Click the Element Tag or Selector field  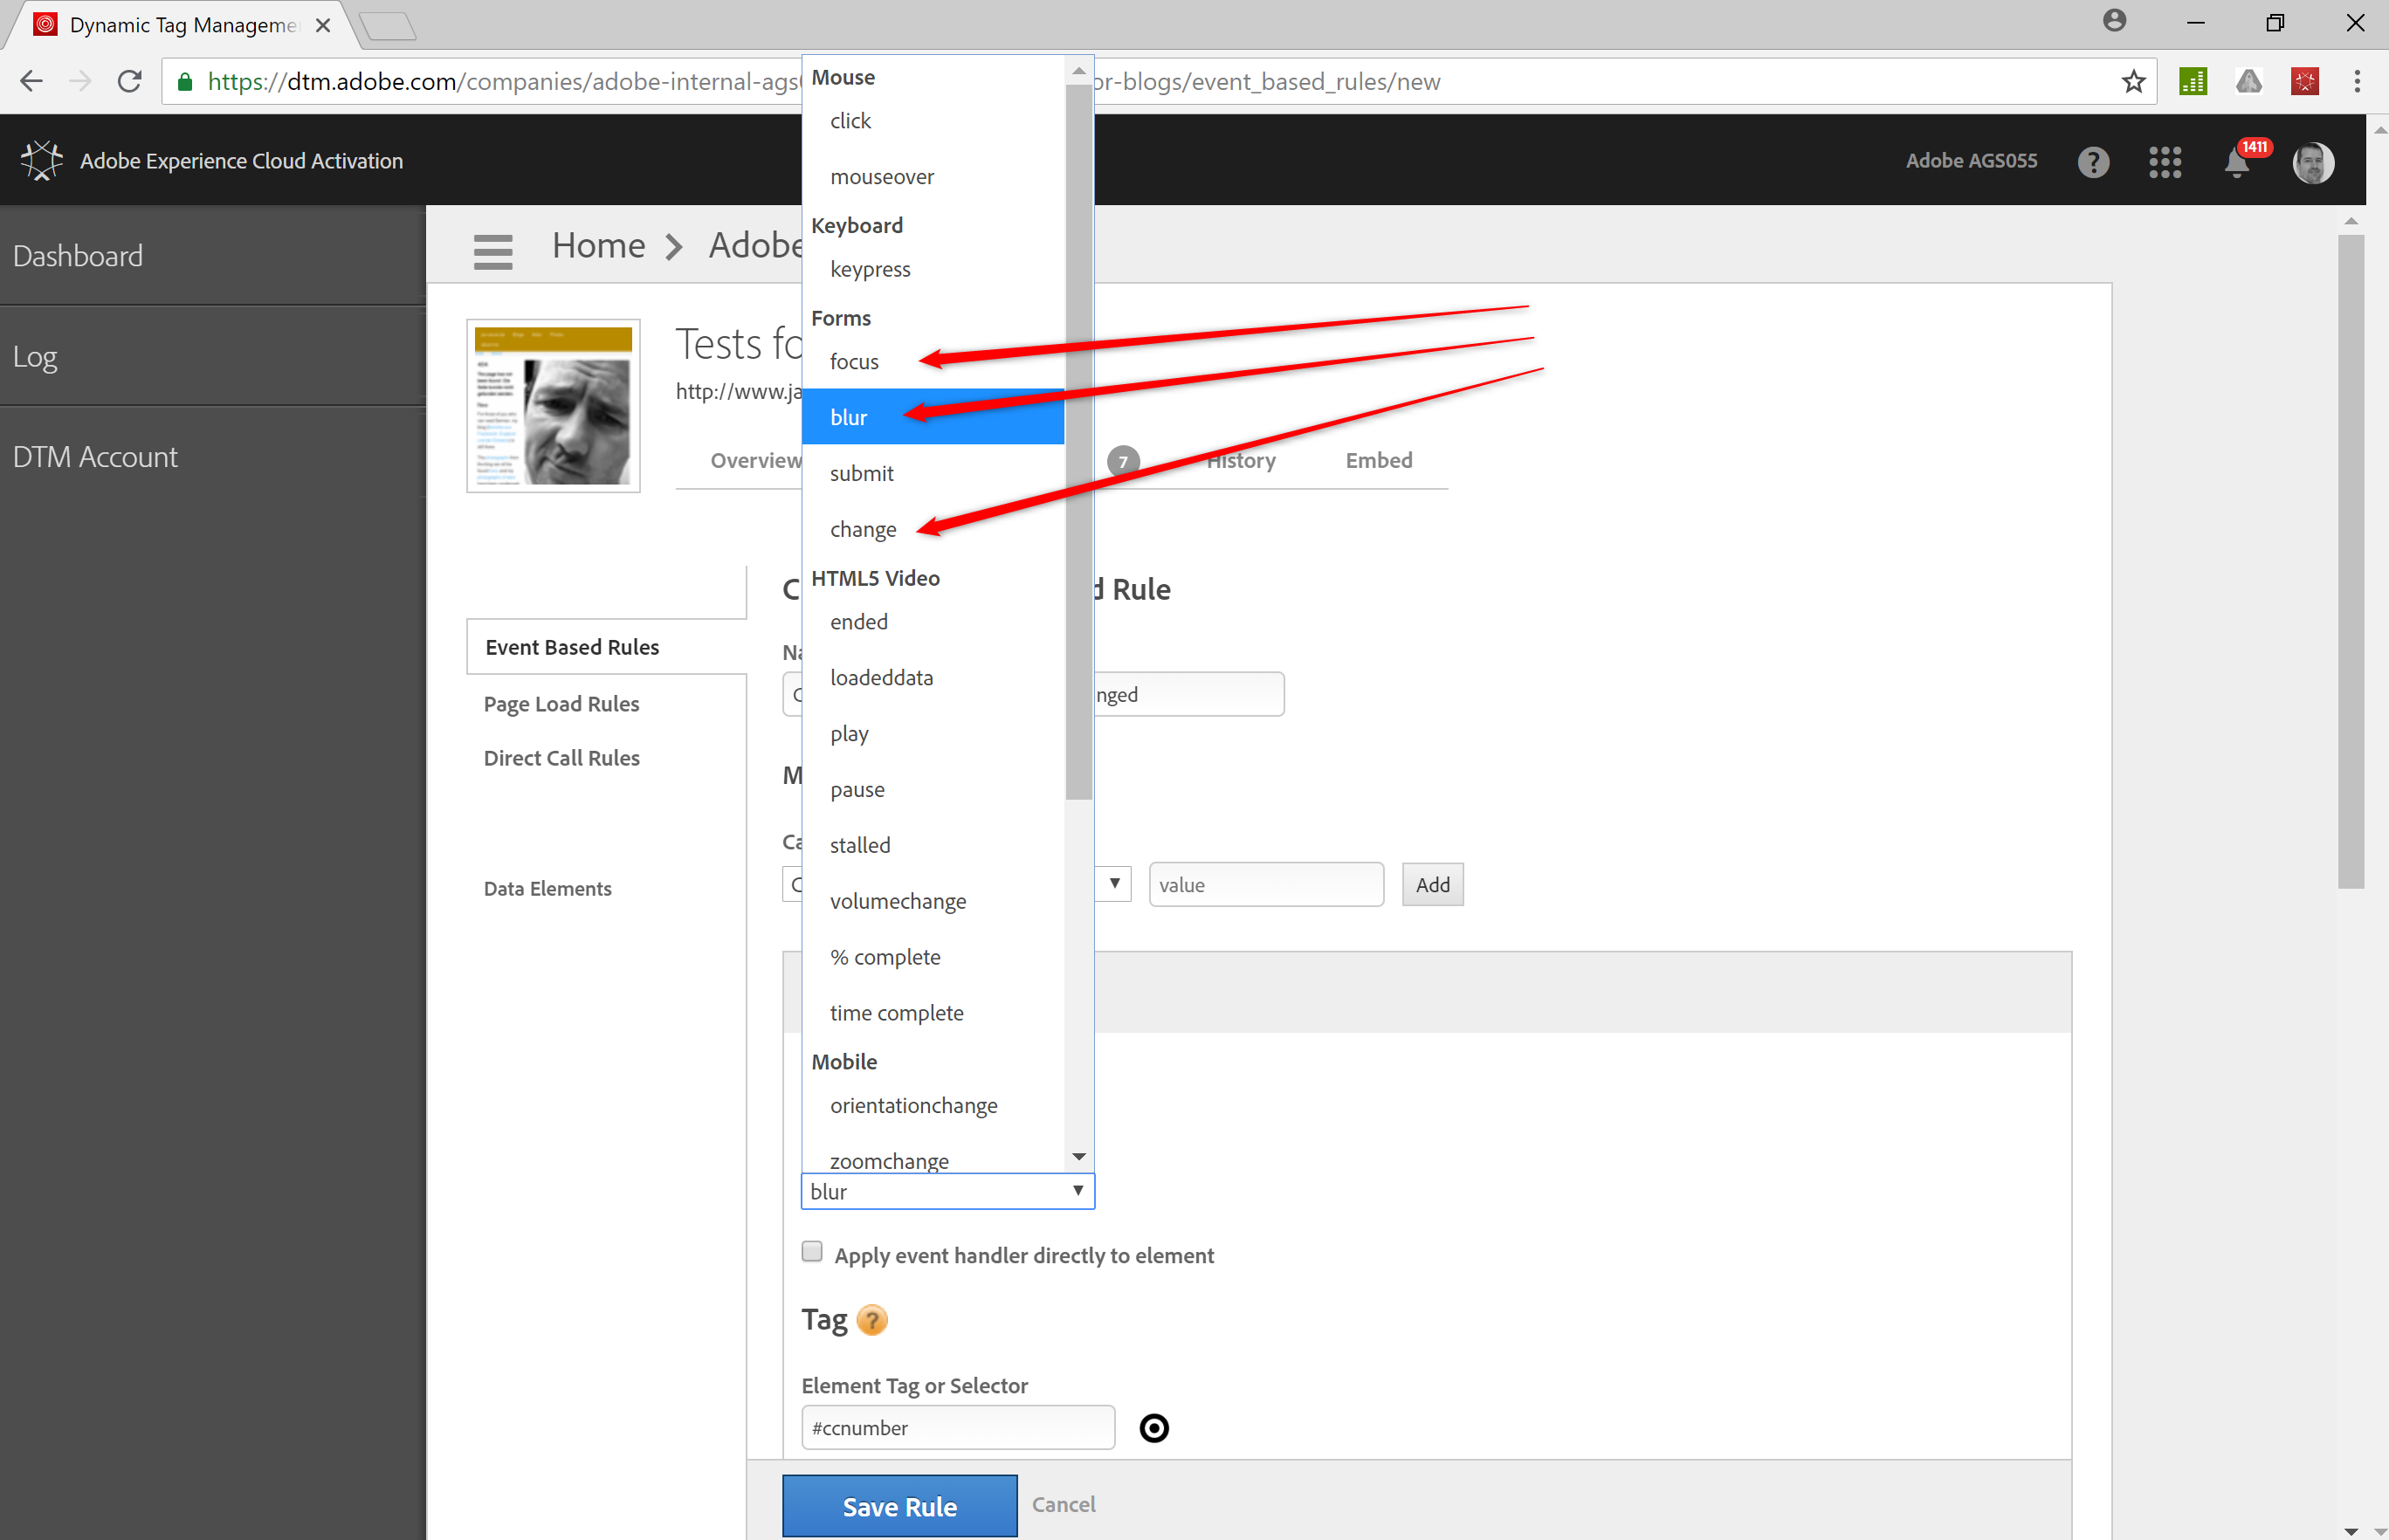point(957,1428)
